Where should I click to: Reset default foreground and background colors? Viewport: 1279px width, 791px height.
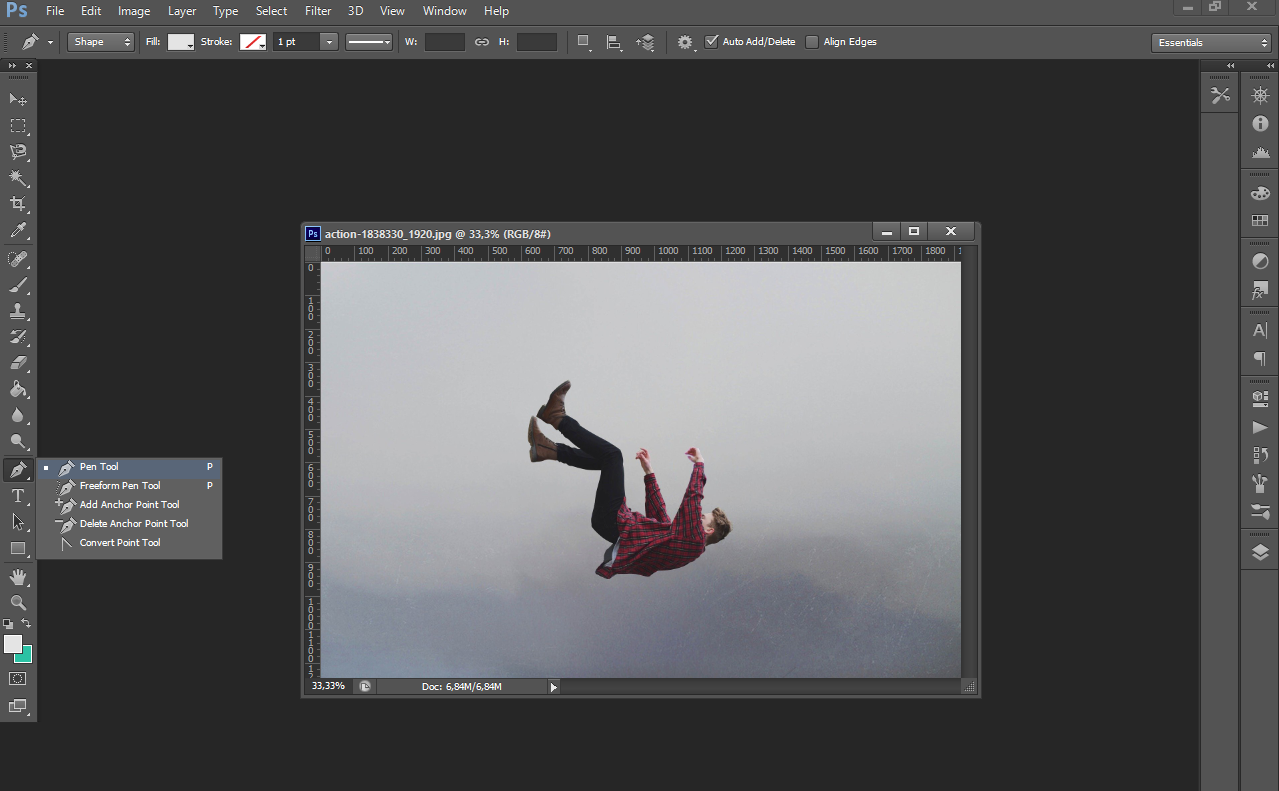click(8, 623)
